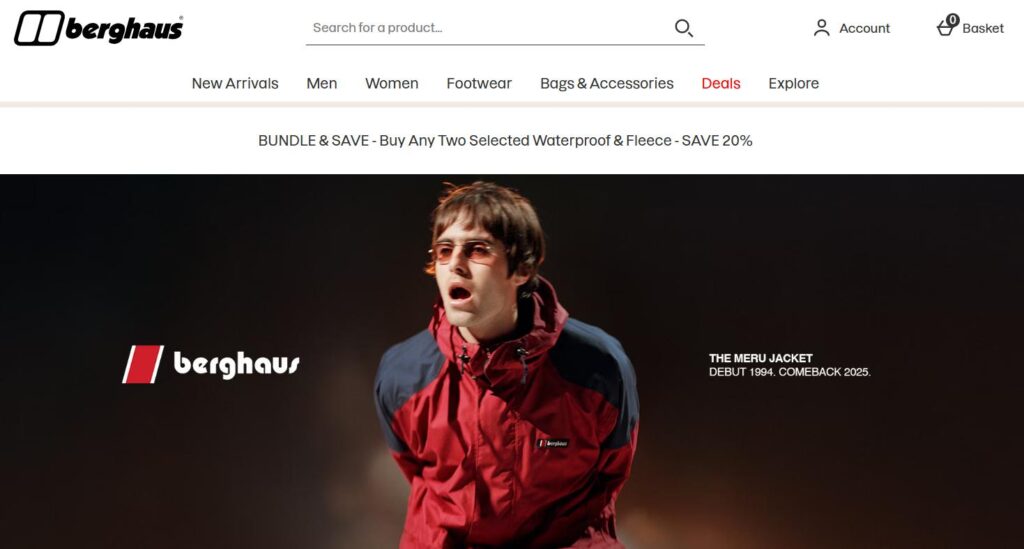Open the Men navigation menu

point(322,84)
